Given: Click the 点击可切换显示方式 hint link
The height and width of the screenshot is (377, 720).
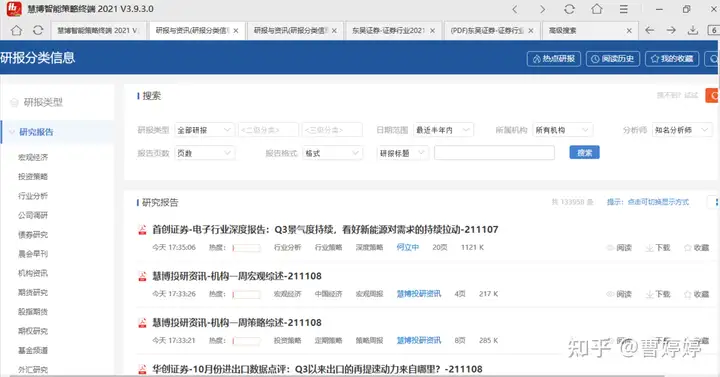Looking at the screenshot, I should pos(658,202).
